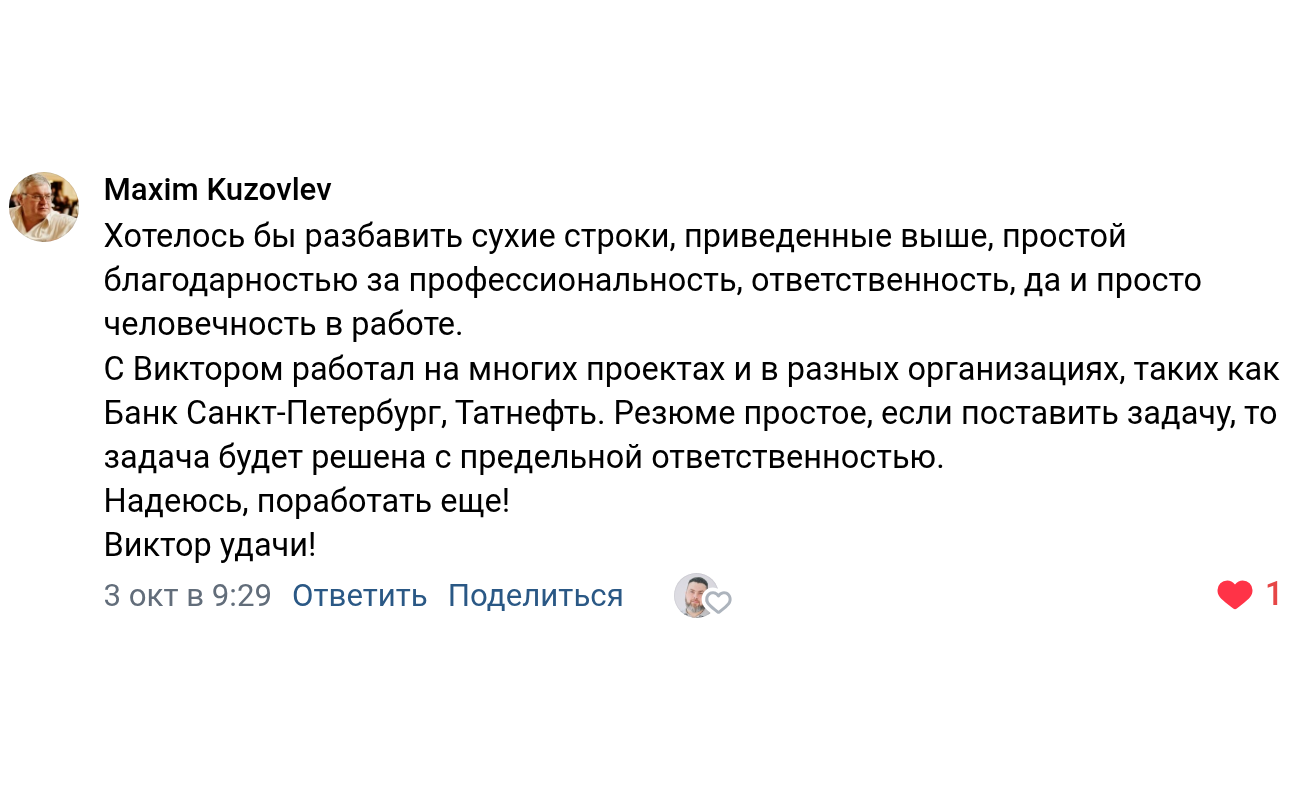The height and width of the screenshot is (800, 1304).
Task: Open the Maxim Kuzovlev author name link
Action: pyautogui.click(x=218, y=190)
